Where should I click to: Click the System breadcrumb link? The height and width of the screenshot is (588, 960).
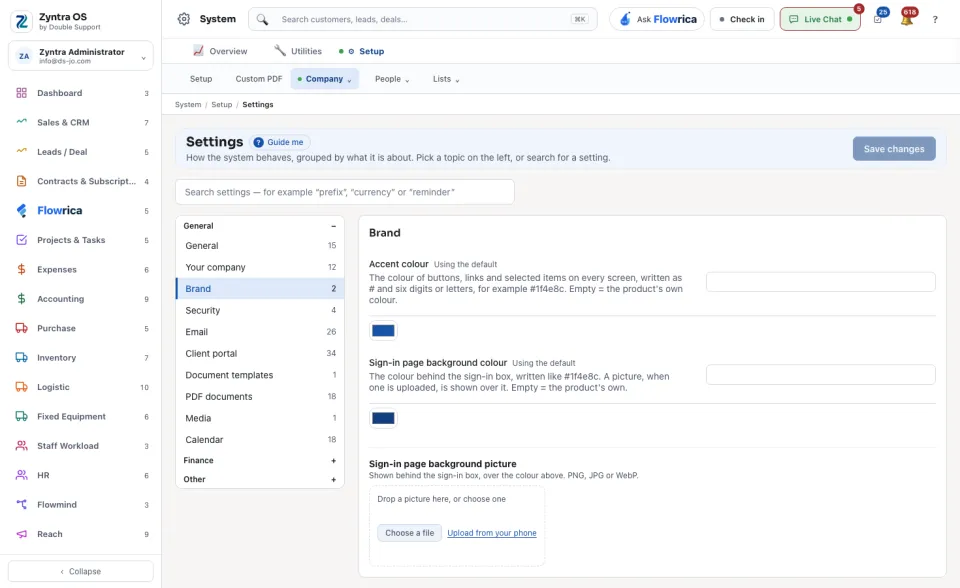[188, 105]
